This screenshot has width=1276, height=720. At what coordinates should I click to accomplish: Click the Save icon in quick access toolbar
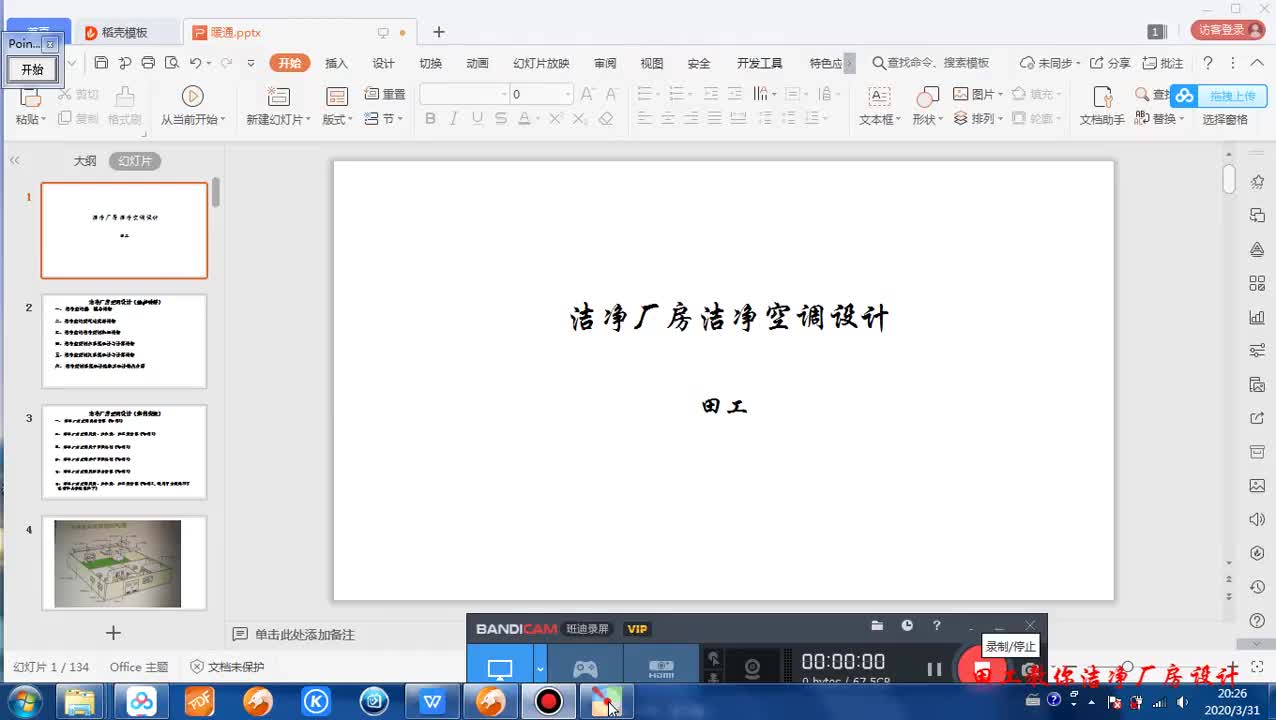click(101, 63)
